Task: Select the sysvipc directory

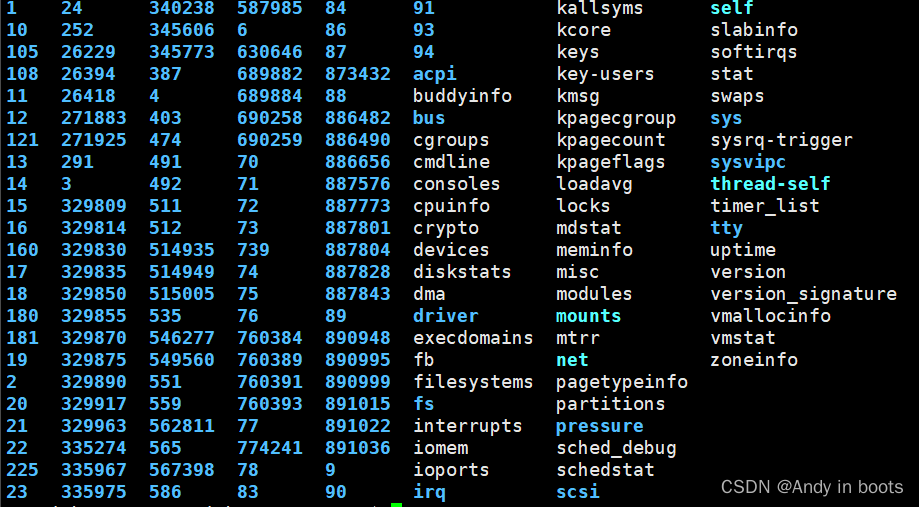Action: [x=748, y=162]
